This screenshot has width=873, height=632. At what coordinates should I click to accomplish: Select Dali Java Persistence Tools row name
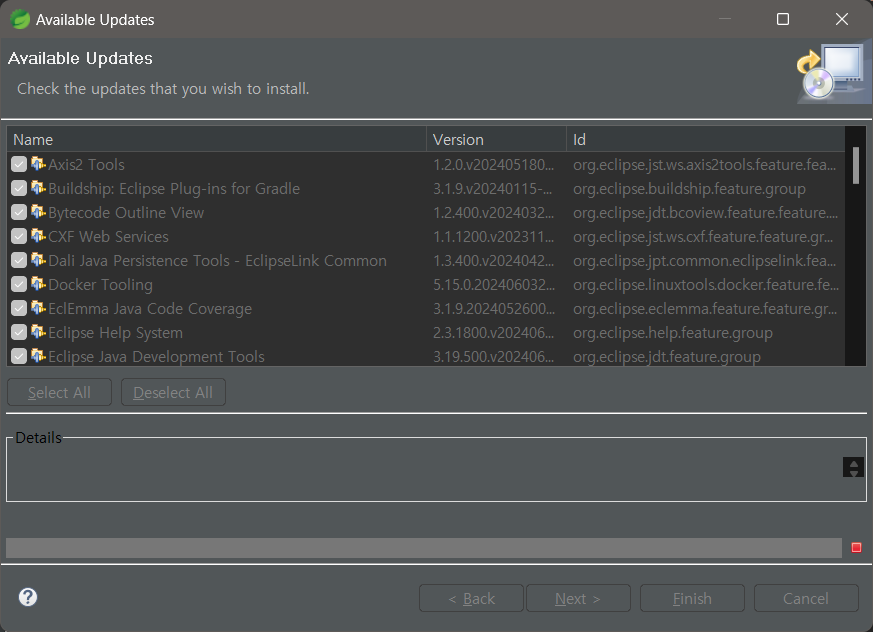click(x=217, y=261)
